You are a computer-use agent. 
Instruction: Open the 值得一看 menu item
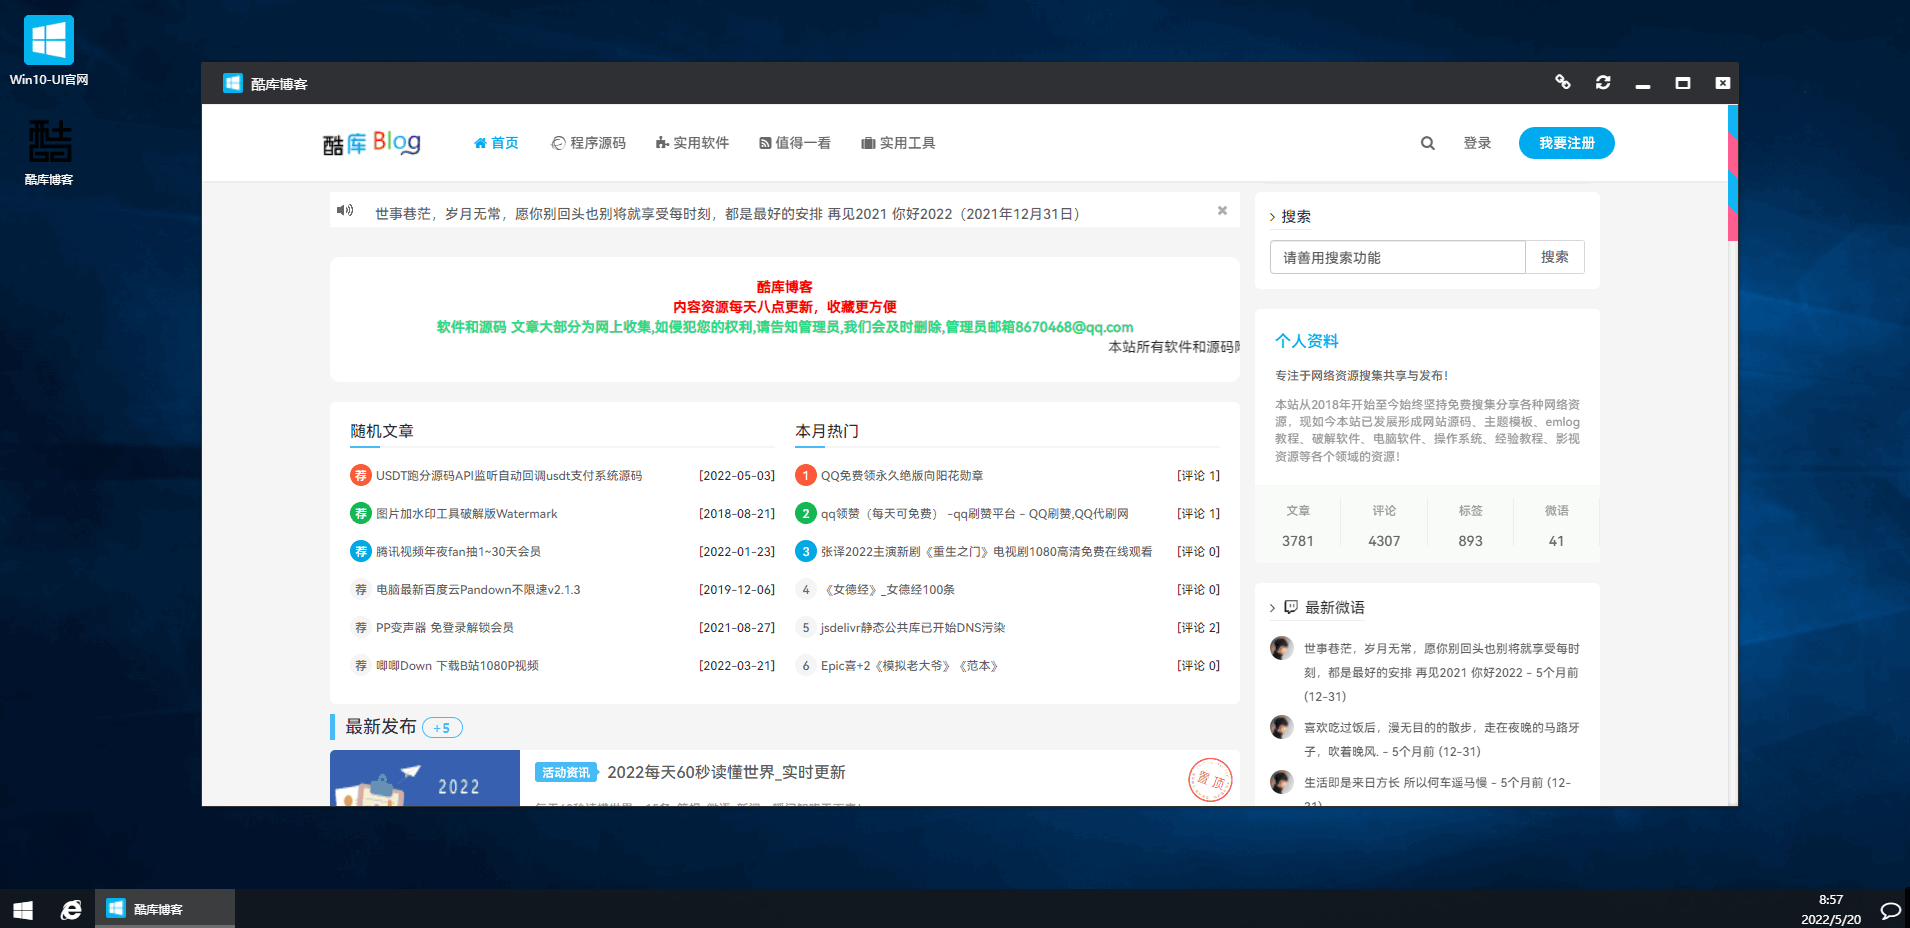(x=795, y=143)
